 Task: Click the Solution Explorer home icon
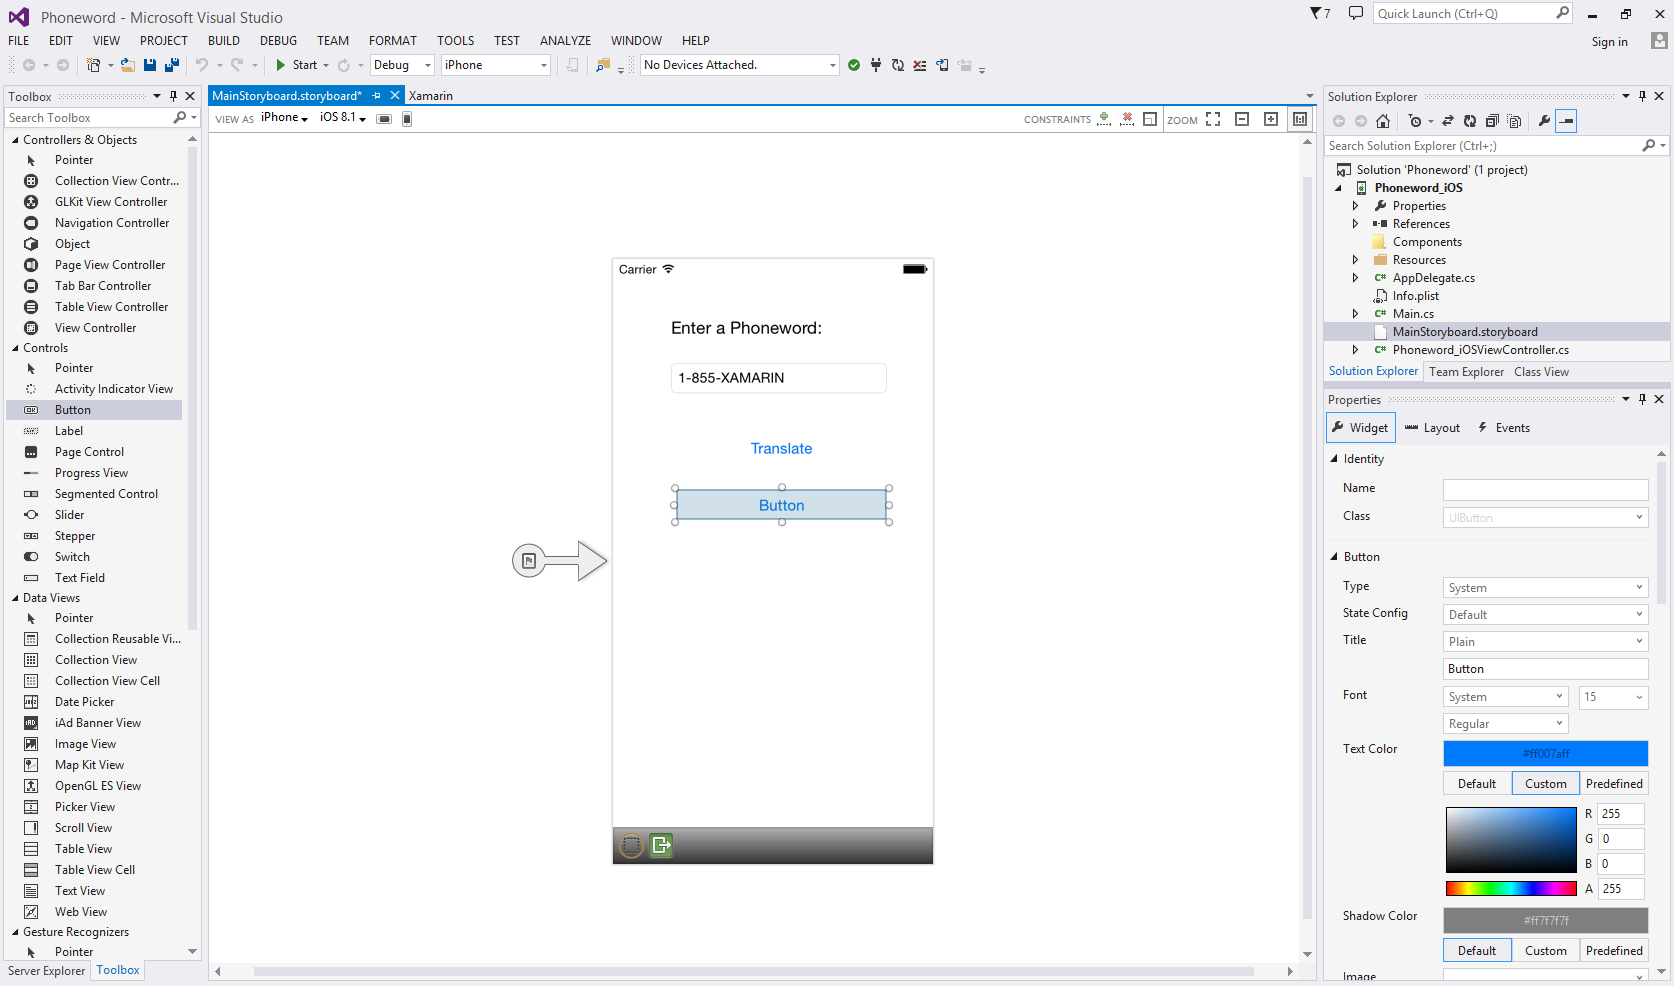click(x=1383, y=121)
